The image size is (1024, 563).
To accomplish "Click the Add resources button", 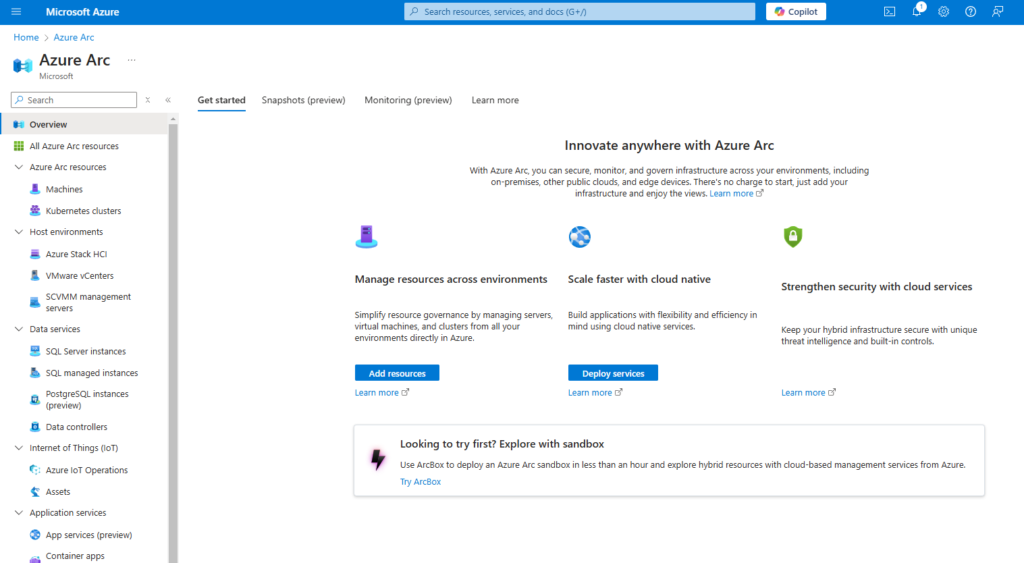I will pos(397,373).
